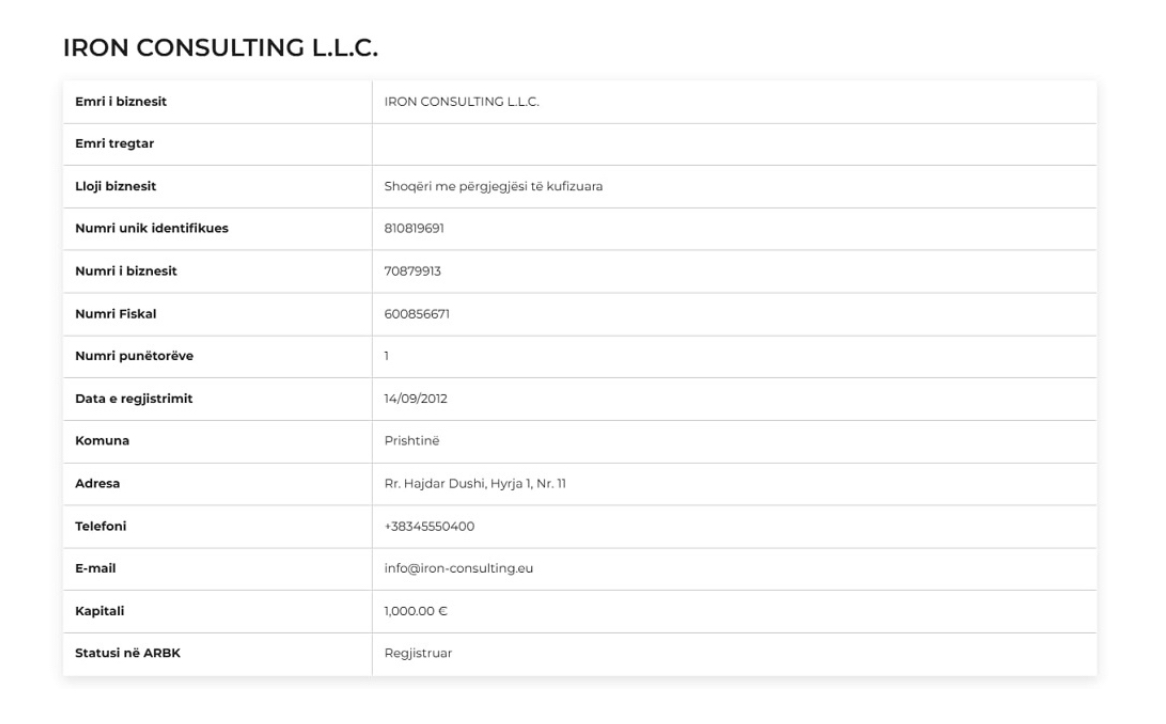
Task: Click the Komuna value Prishtinë
Action: (x=411, y=441)
